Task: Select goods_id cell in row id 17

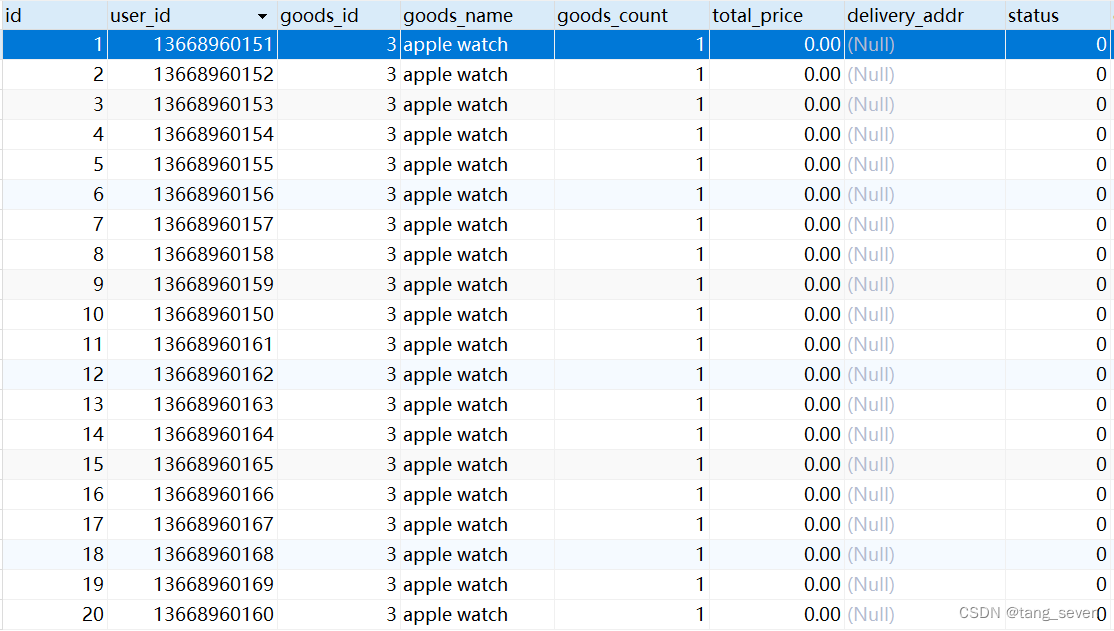Action: point(339,524)
